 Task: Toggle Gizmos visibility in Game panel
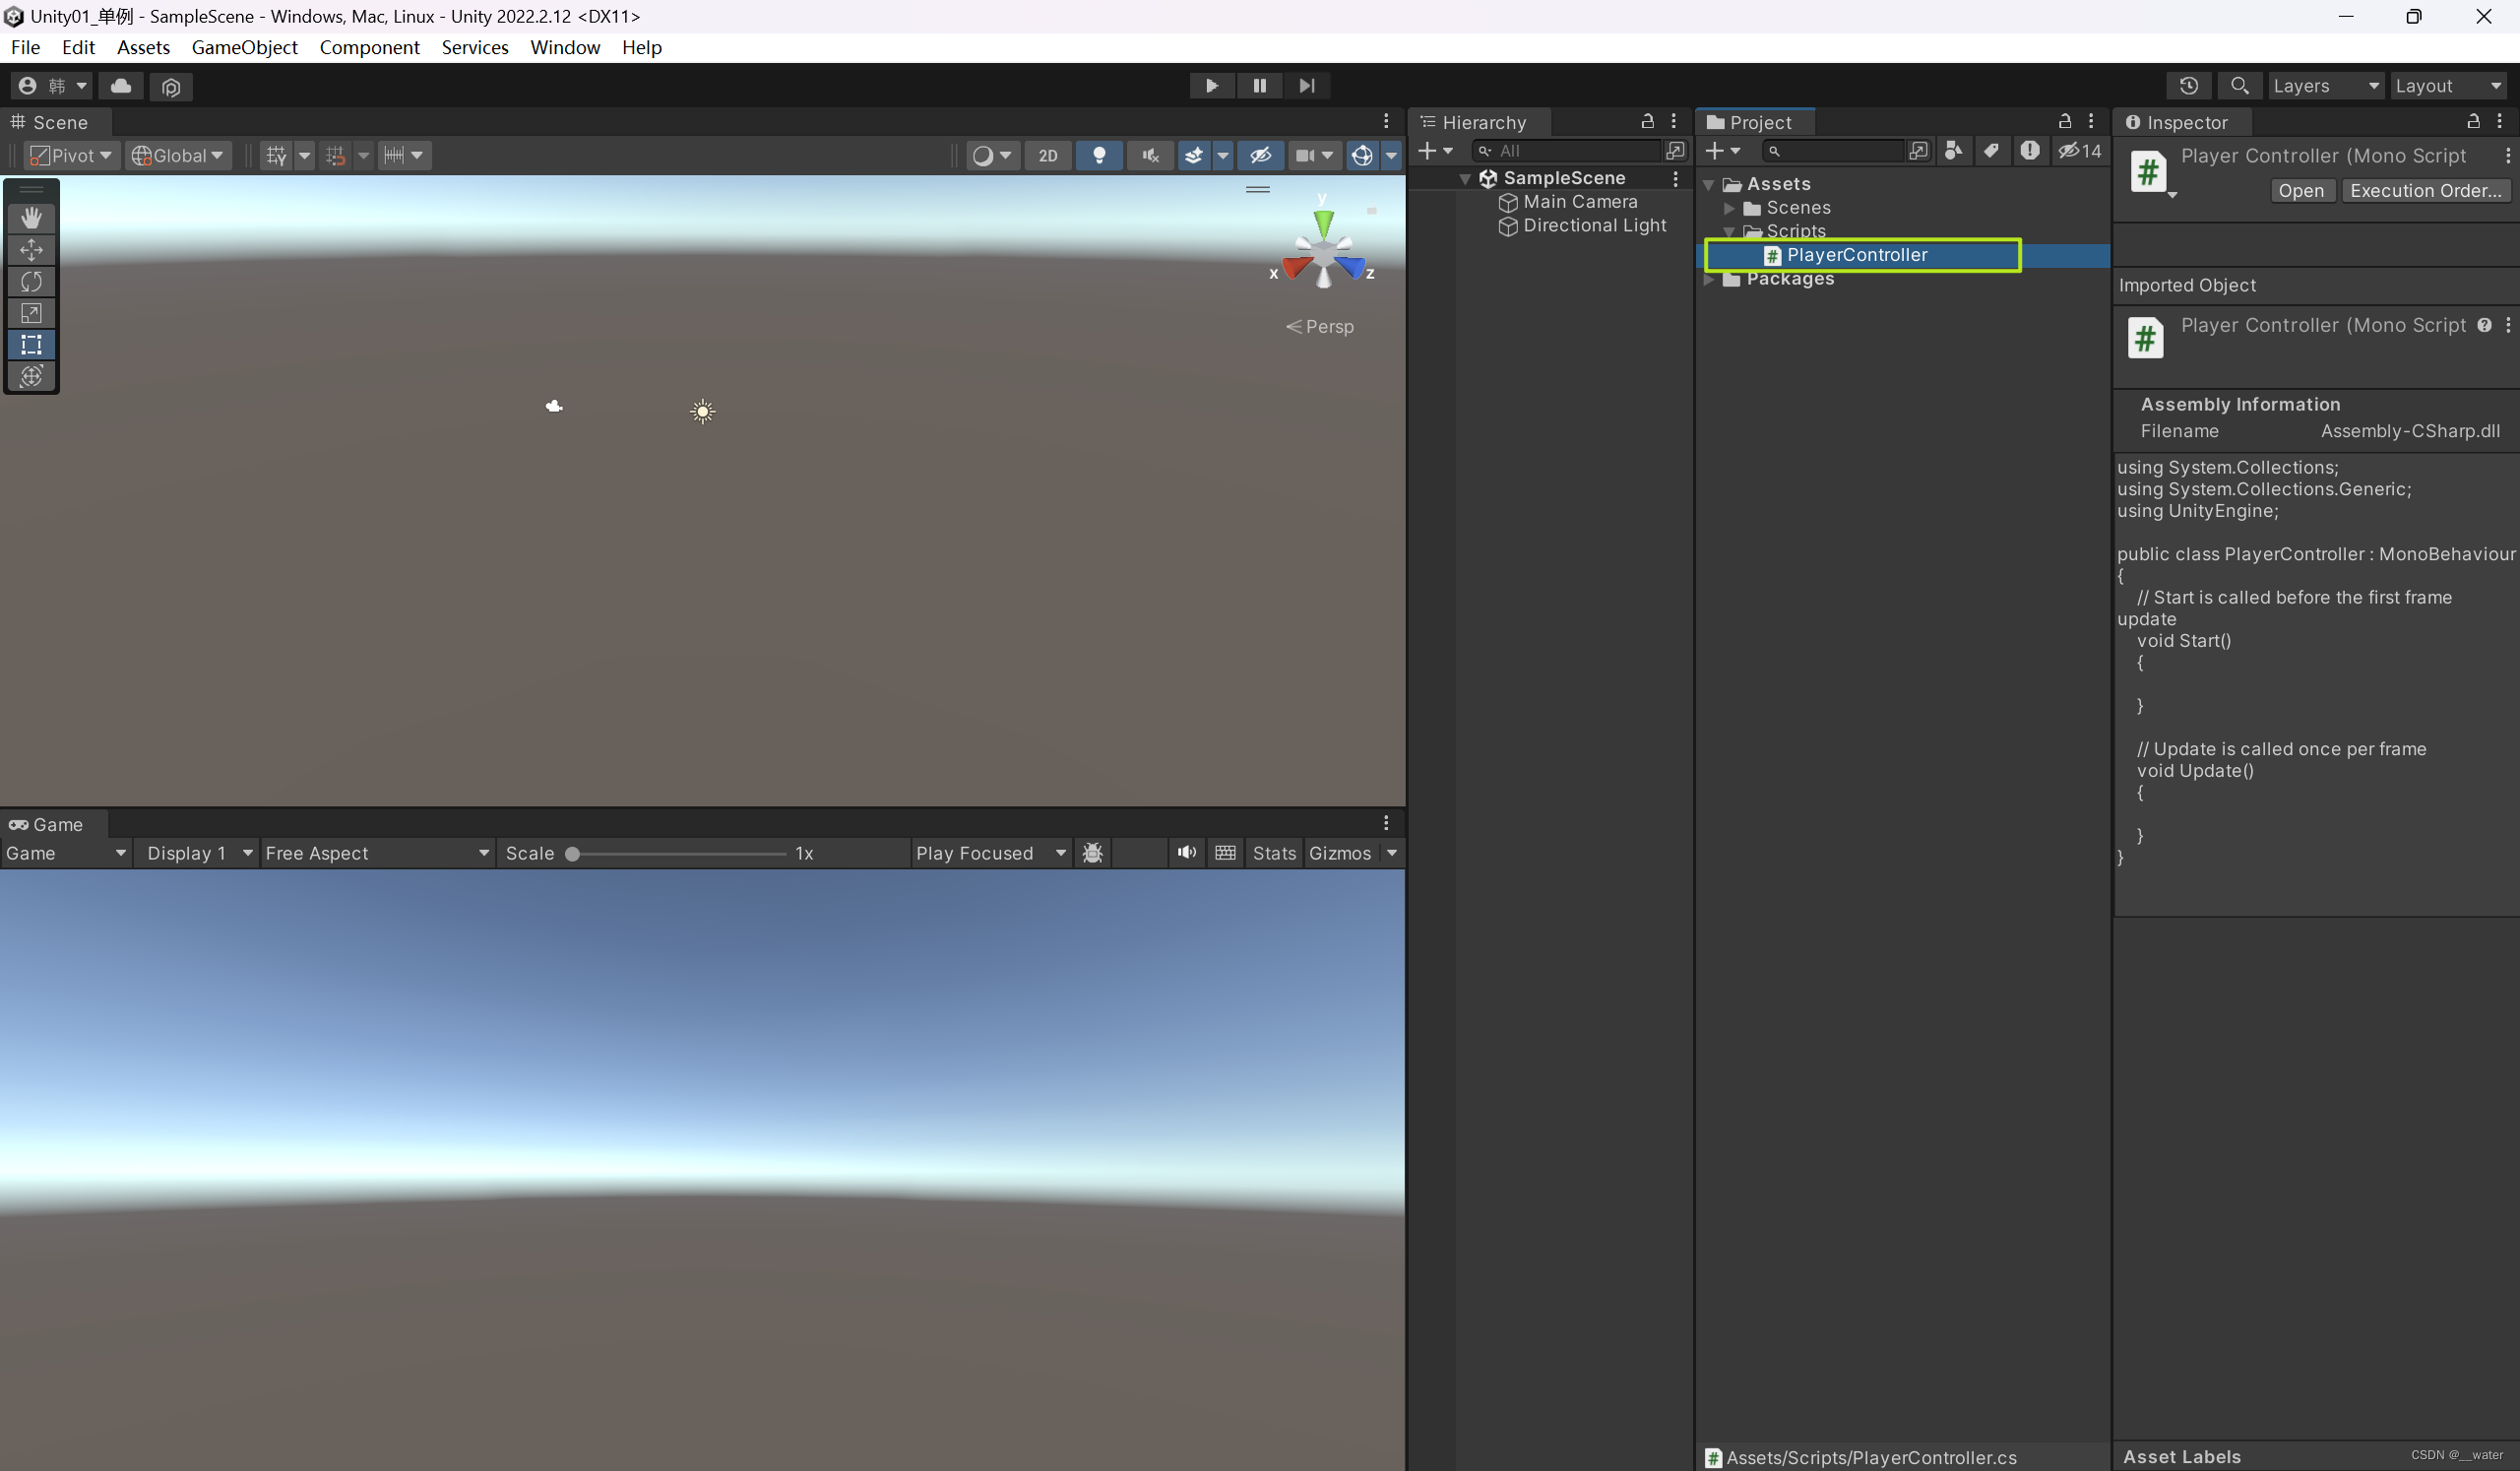click(x=1341, y=853)
